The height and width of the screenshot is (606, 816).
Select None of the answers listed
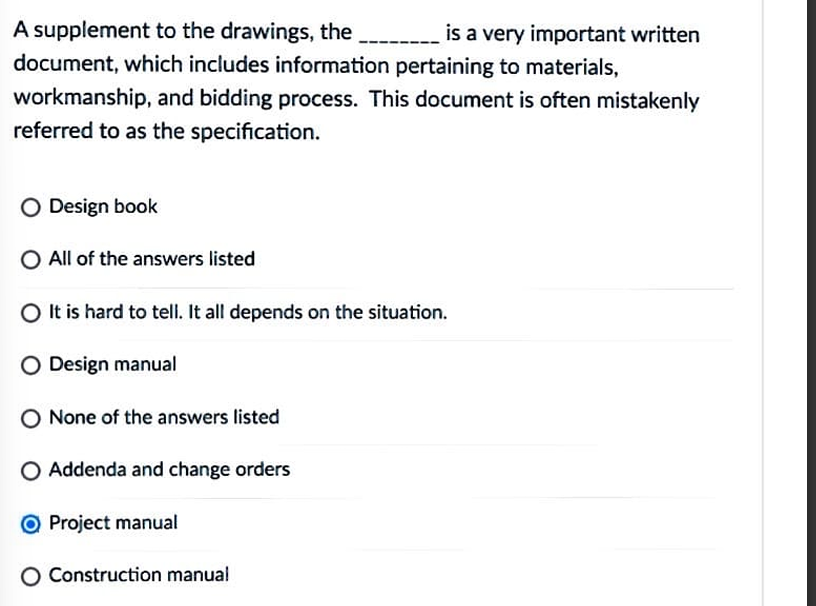[x=31, y=417]
